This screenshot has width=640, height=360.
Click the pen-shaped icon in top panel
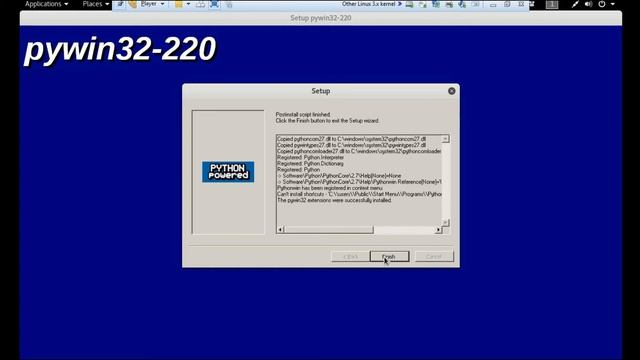(575, 4)
